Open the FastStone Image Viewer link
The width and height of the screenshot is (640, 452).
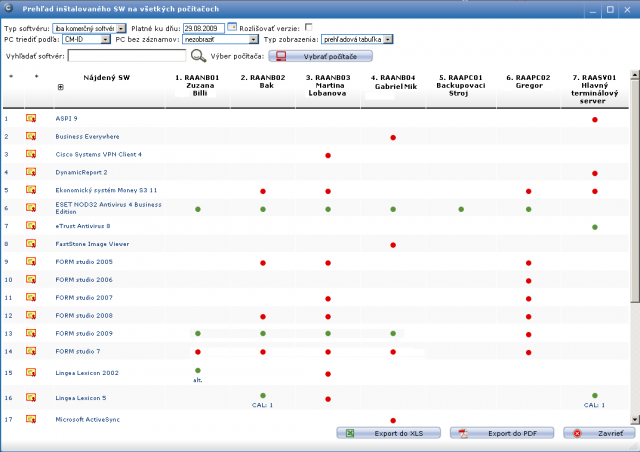pos(92,244)
